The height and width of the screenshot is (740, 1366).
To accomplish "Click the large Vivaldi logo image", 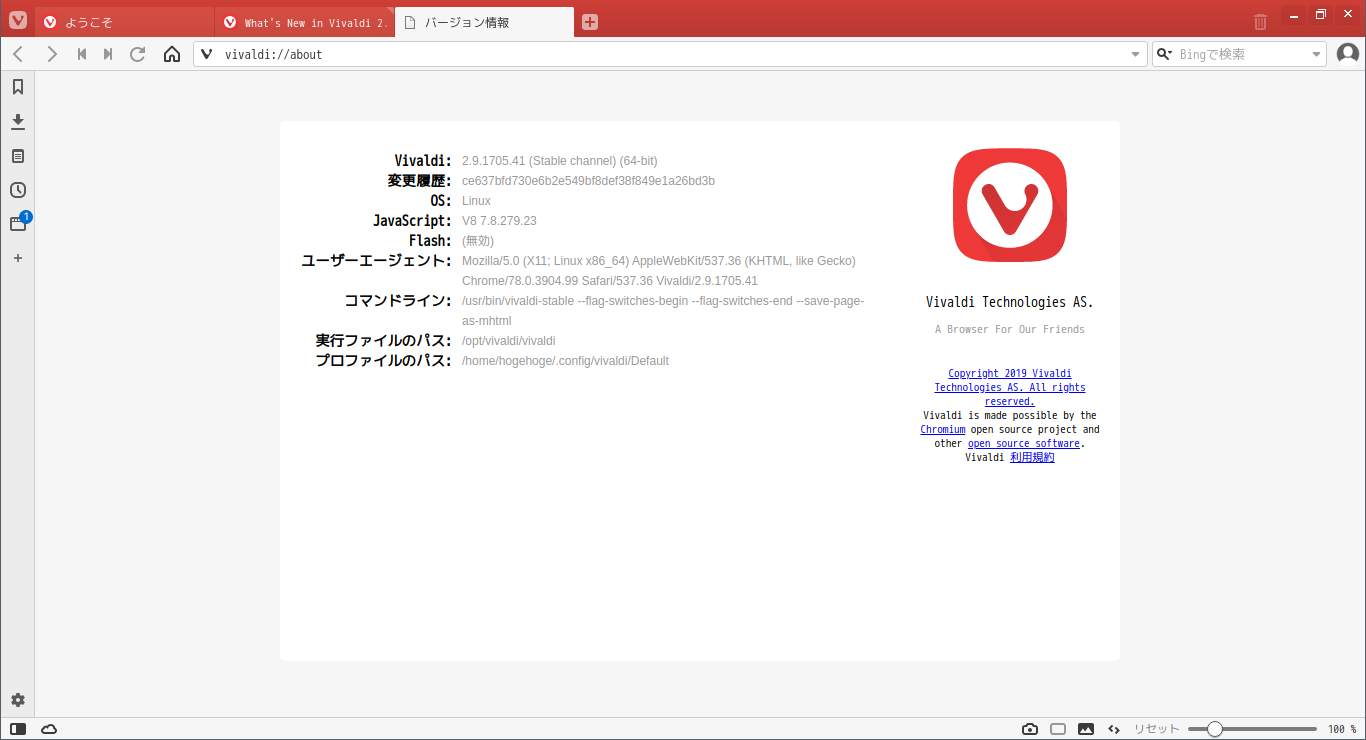I will point(1010,206).
